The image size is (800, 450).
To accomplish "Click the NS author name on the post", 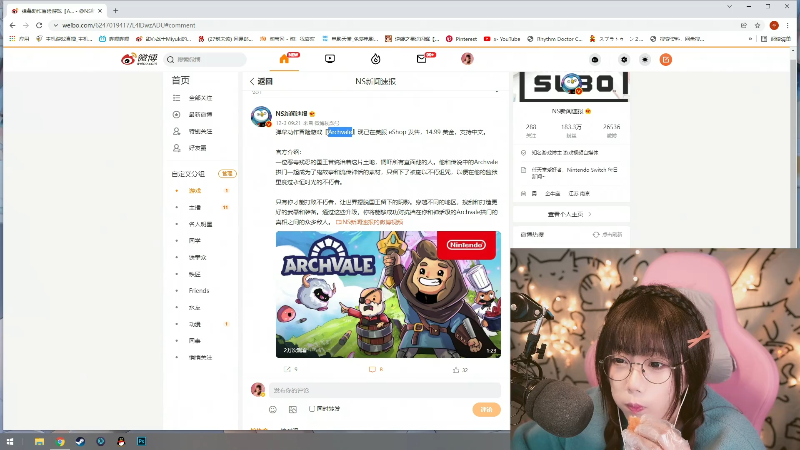I will [291, 113].
